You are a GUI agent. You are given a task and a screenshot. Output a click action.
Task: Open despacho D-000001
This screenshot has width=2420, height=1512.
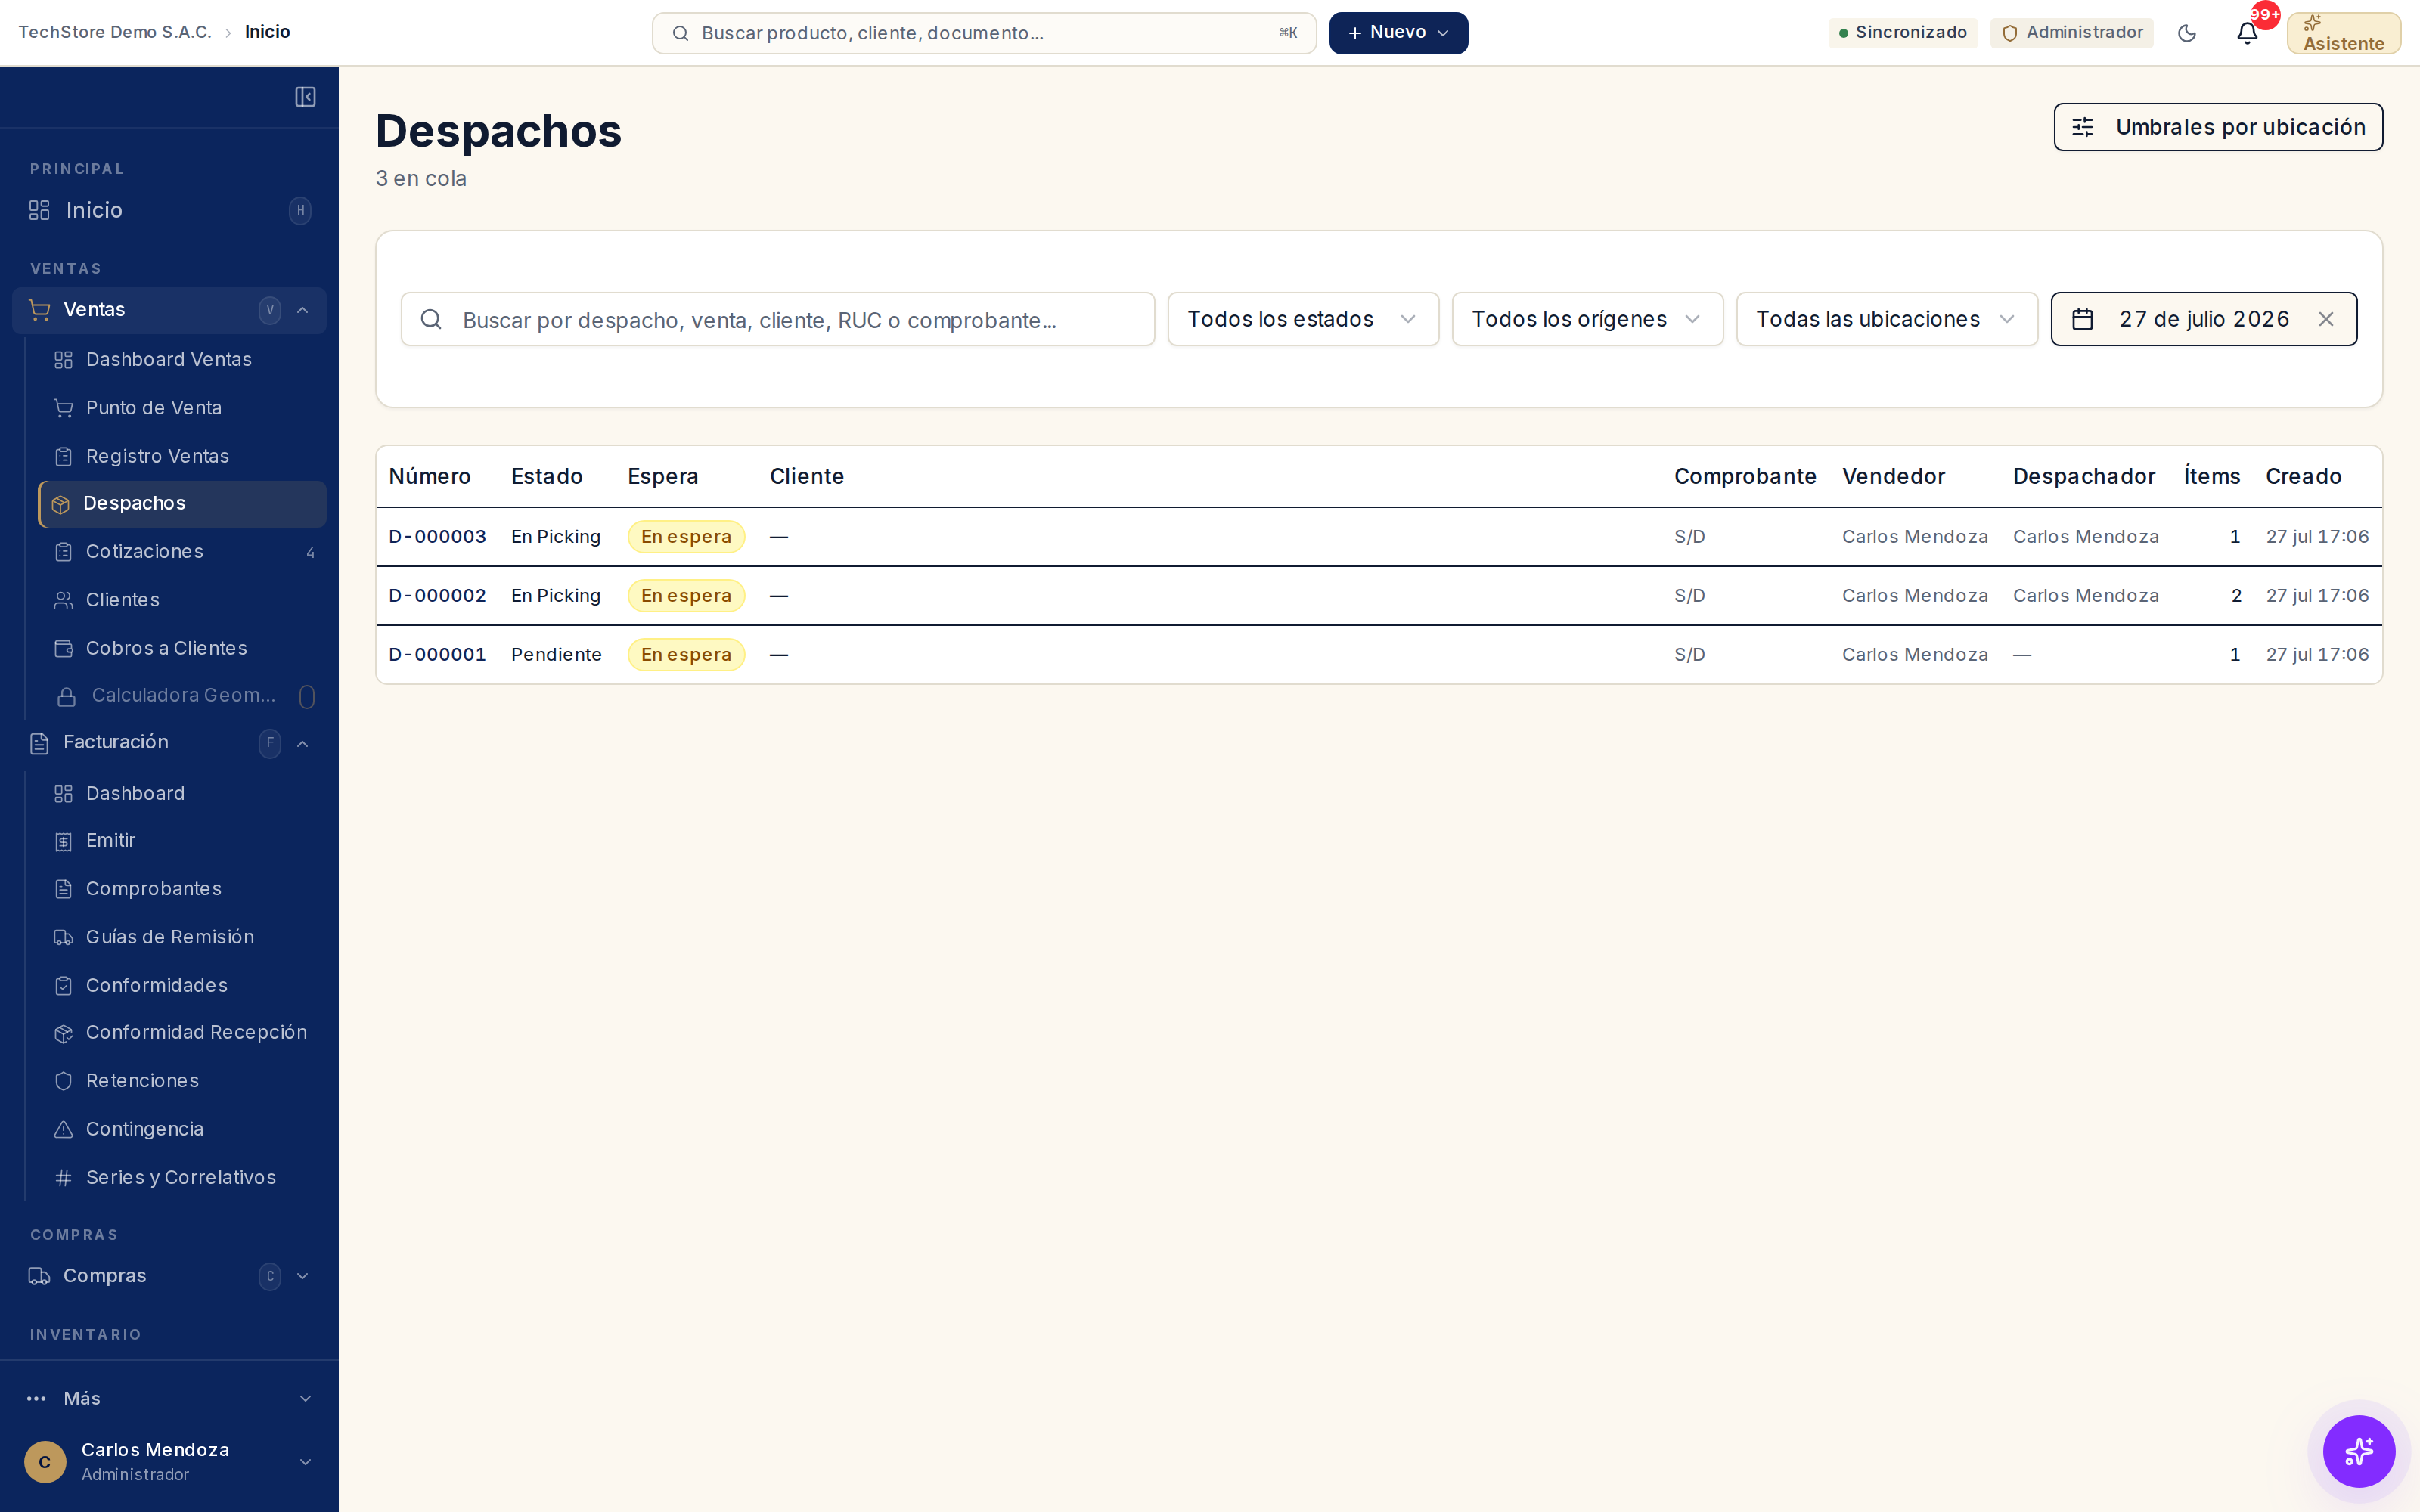pyautogui.click(x=437, y=655)
